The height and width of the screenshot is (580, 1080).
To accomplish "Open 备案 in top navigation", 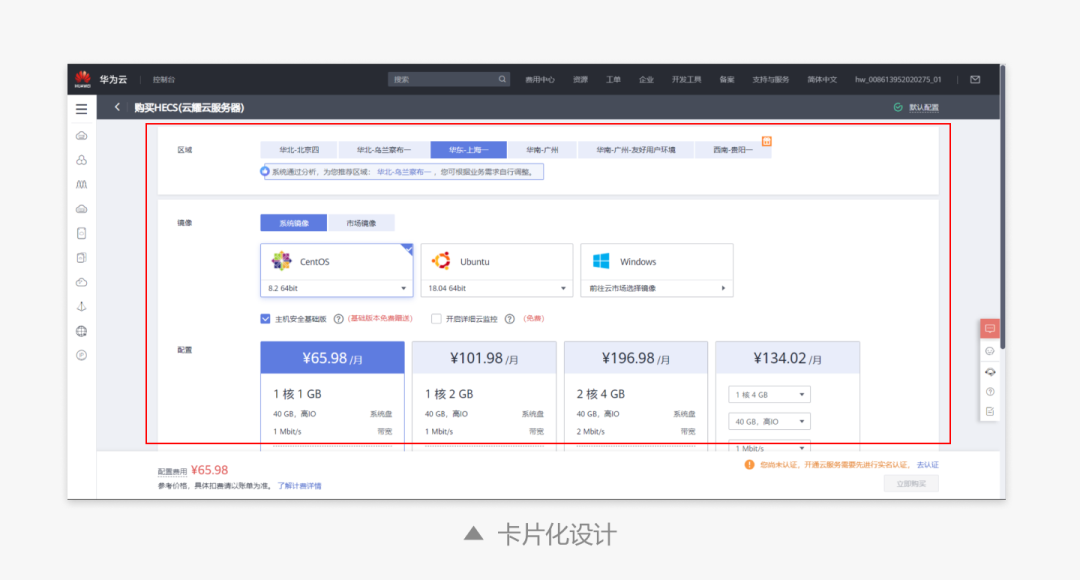I will [727, 79].
